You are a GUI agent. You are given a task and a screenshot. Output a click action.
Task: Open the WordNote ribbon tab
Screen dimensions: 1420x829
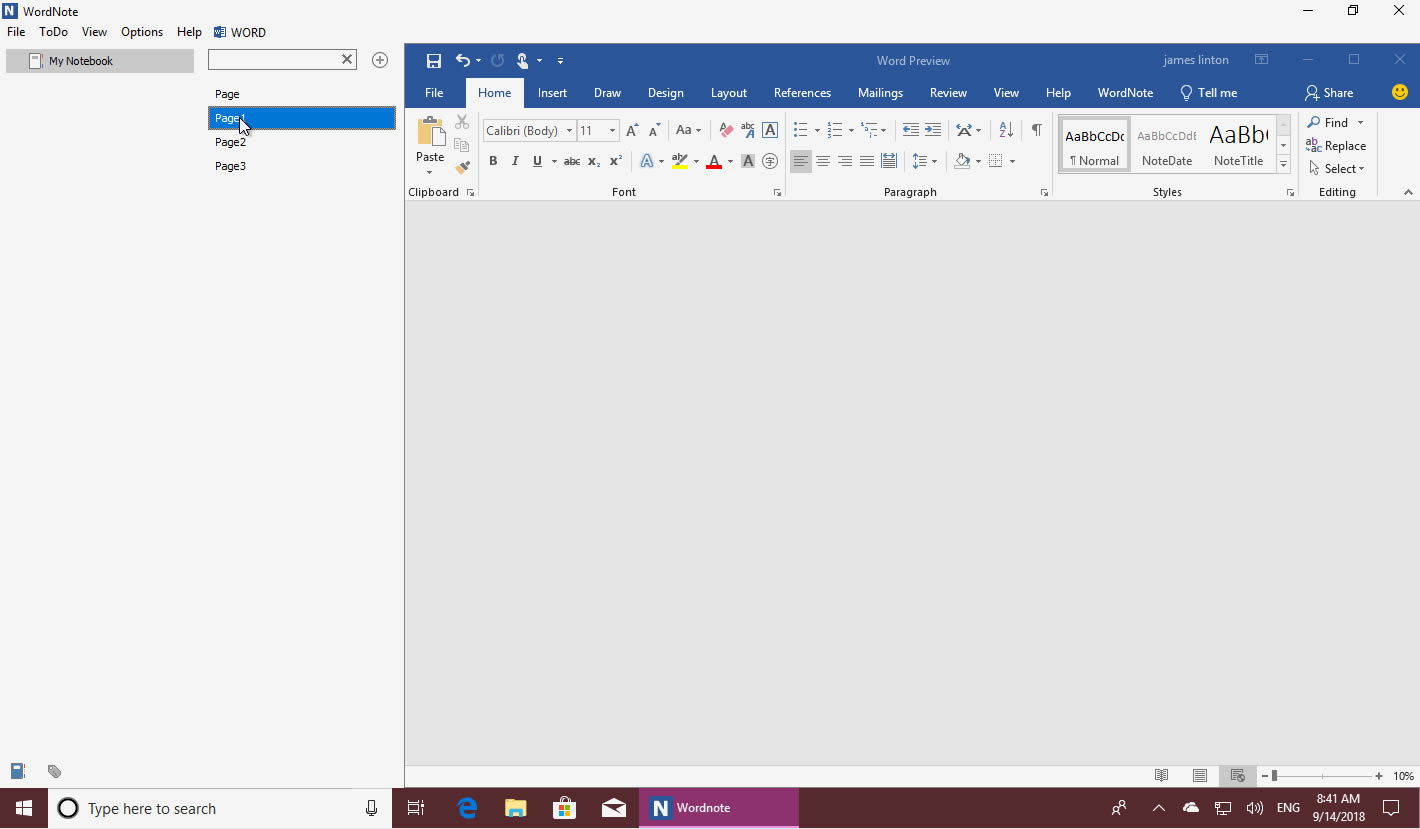pyautogui.click(x=1125, y=93)
